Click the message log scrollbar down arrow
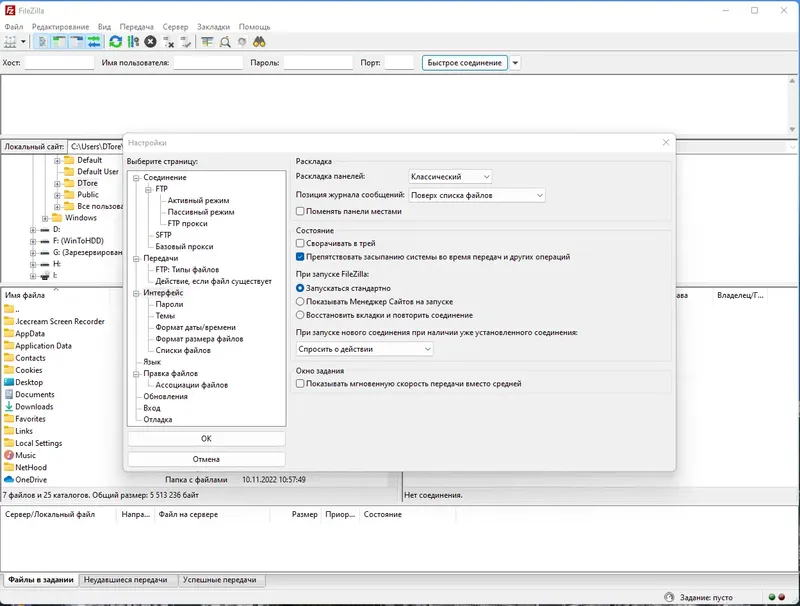Image resolution: width=800 pixels, height=606 pixels. click(x=792, y=130)
